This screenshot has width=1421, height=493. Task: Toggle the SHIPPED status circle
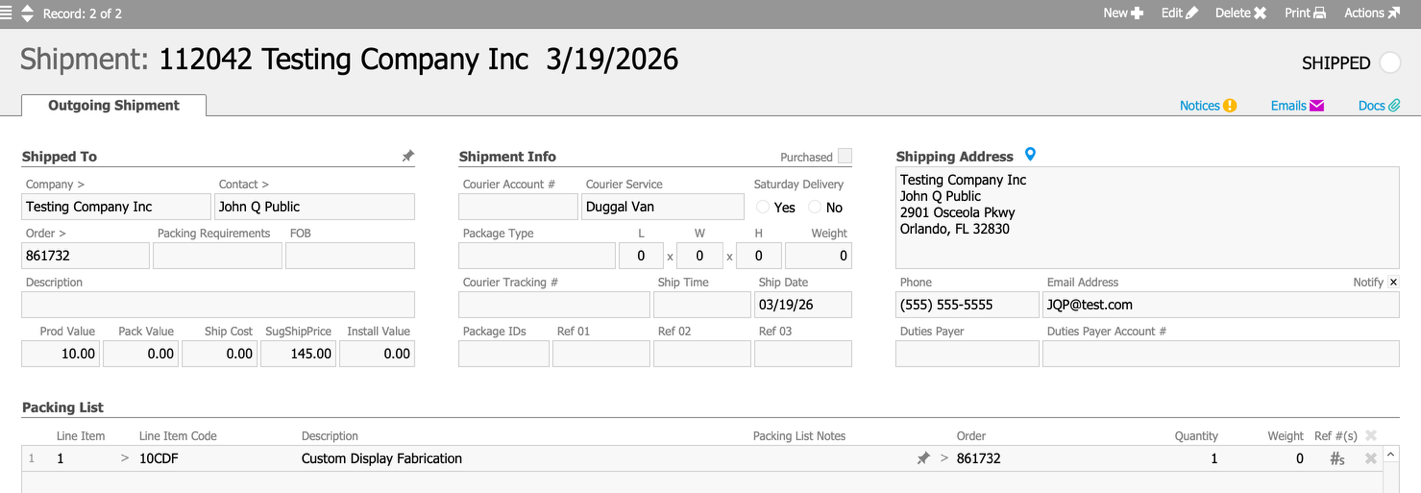[1390, 63]
